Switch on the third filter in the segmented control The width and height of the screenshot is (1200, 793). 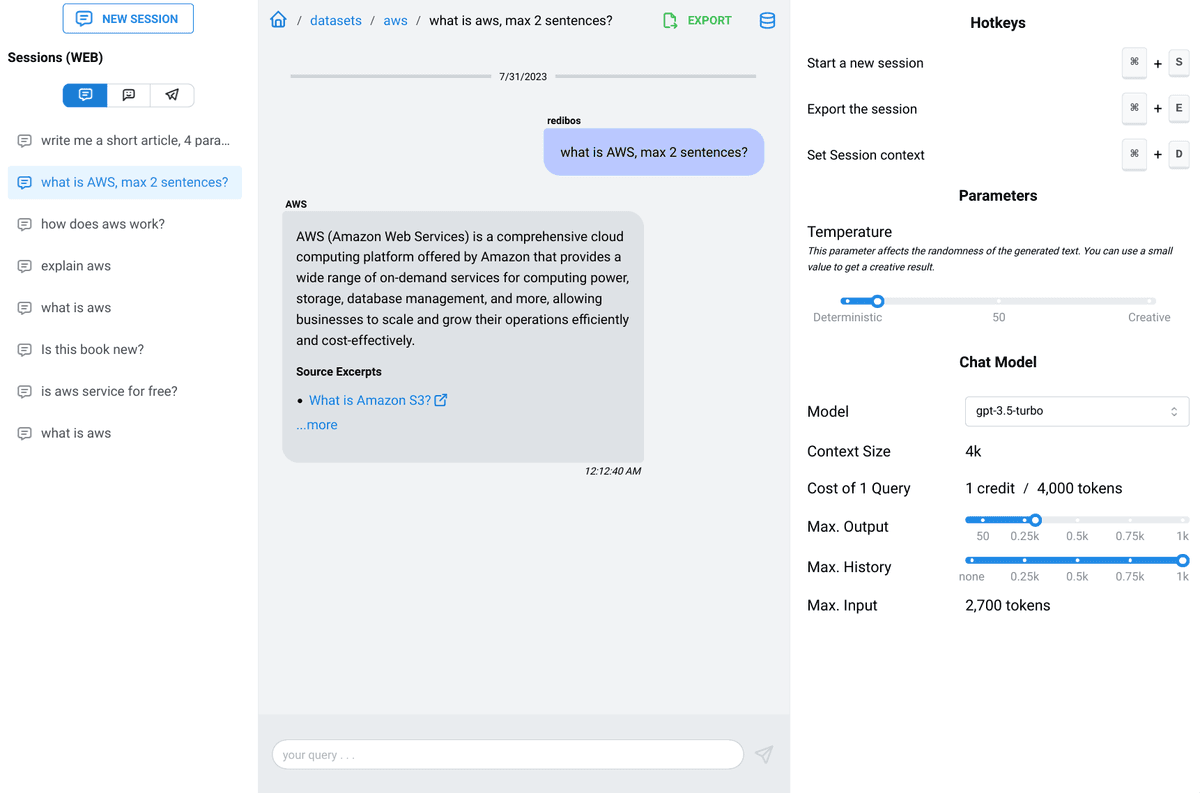[171, 94]
